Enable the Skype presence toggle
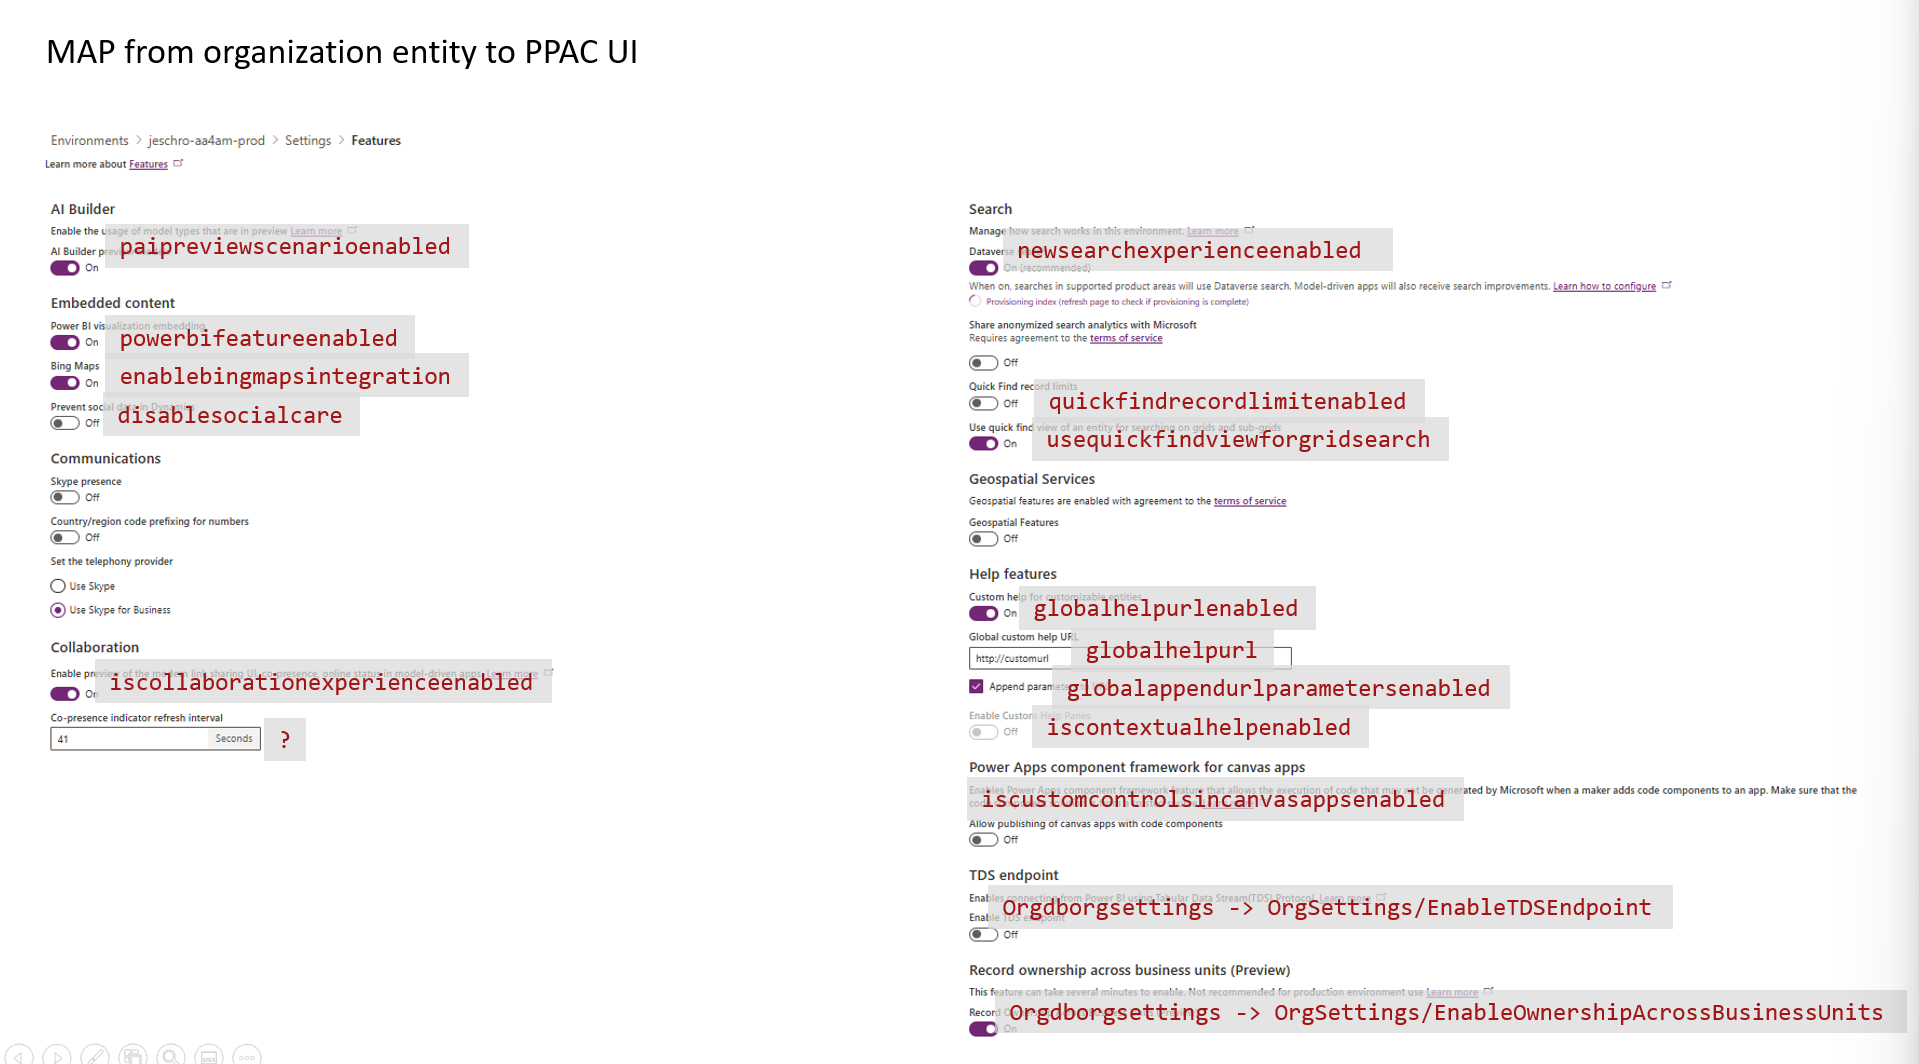The height and width of the screenshot is (1064, 1919). (x=66, y=497)
